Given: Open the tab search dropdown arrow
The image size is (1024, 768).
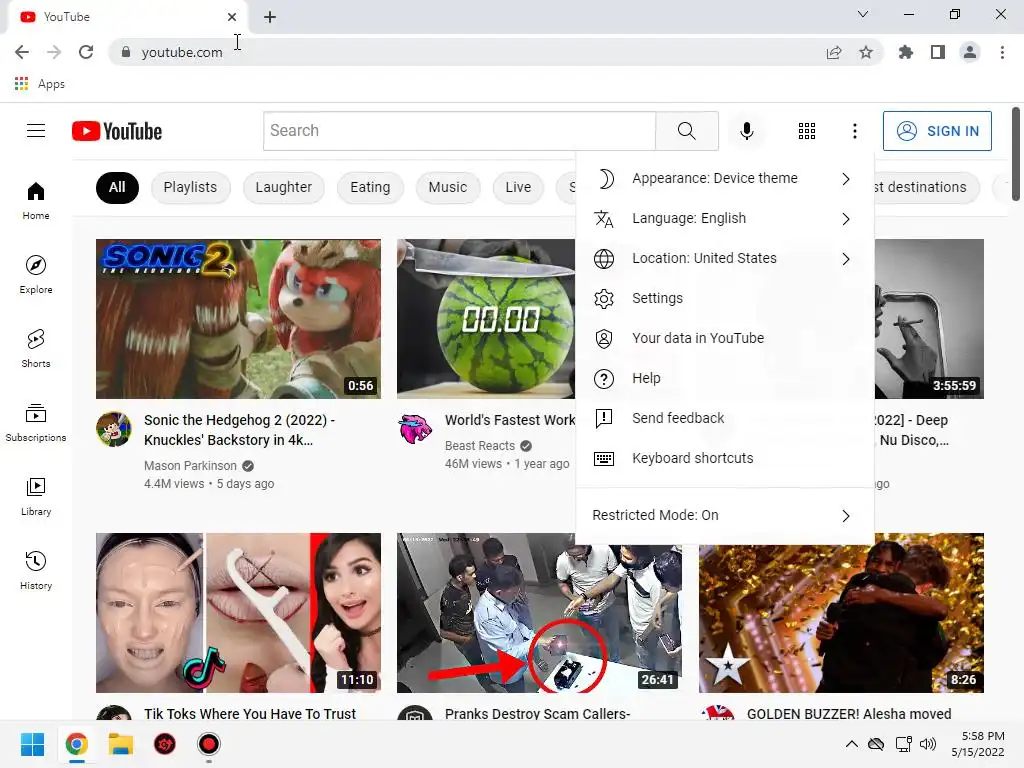Looking at the screenshot, I should 862,14.
